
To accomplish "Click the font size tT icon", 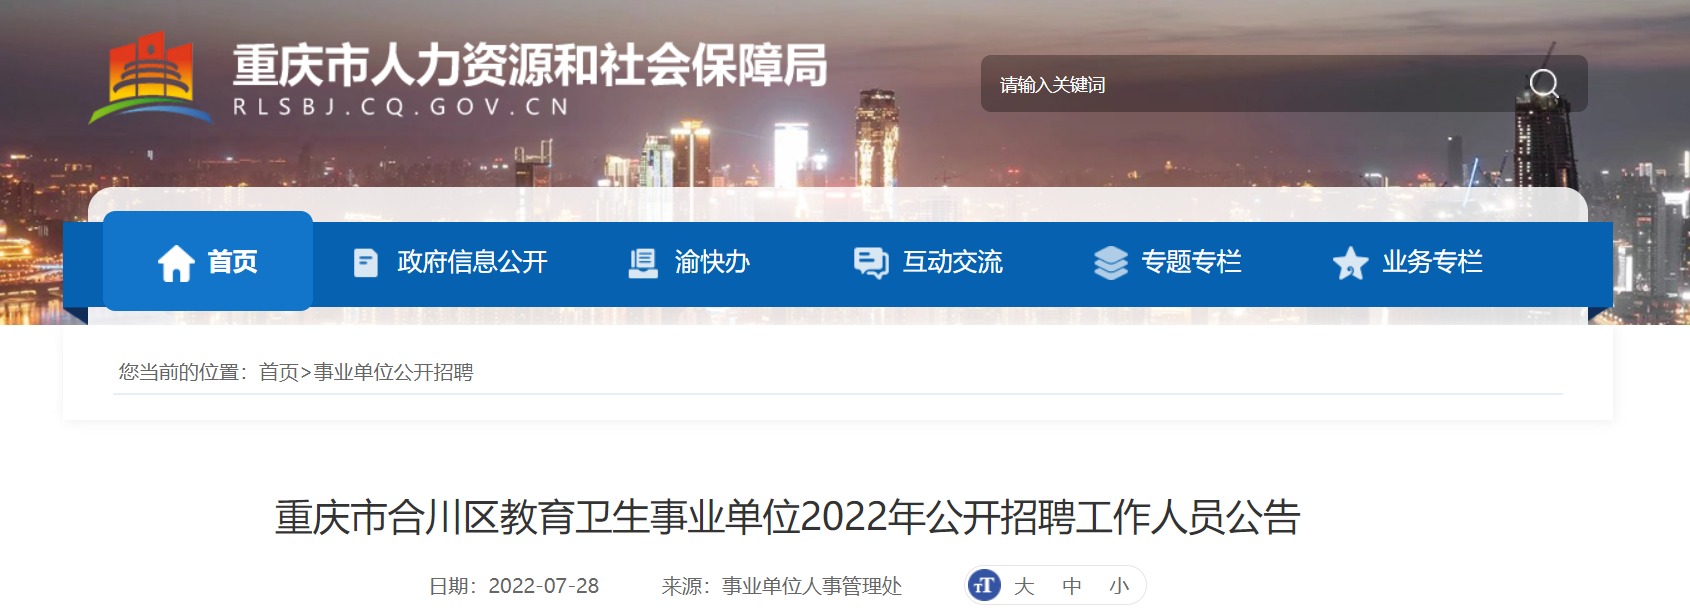I will point(985,586).
